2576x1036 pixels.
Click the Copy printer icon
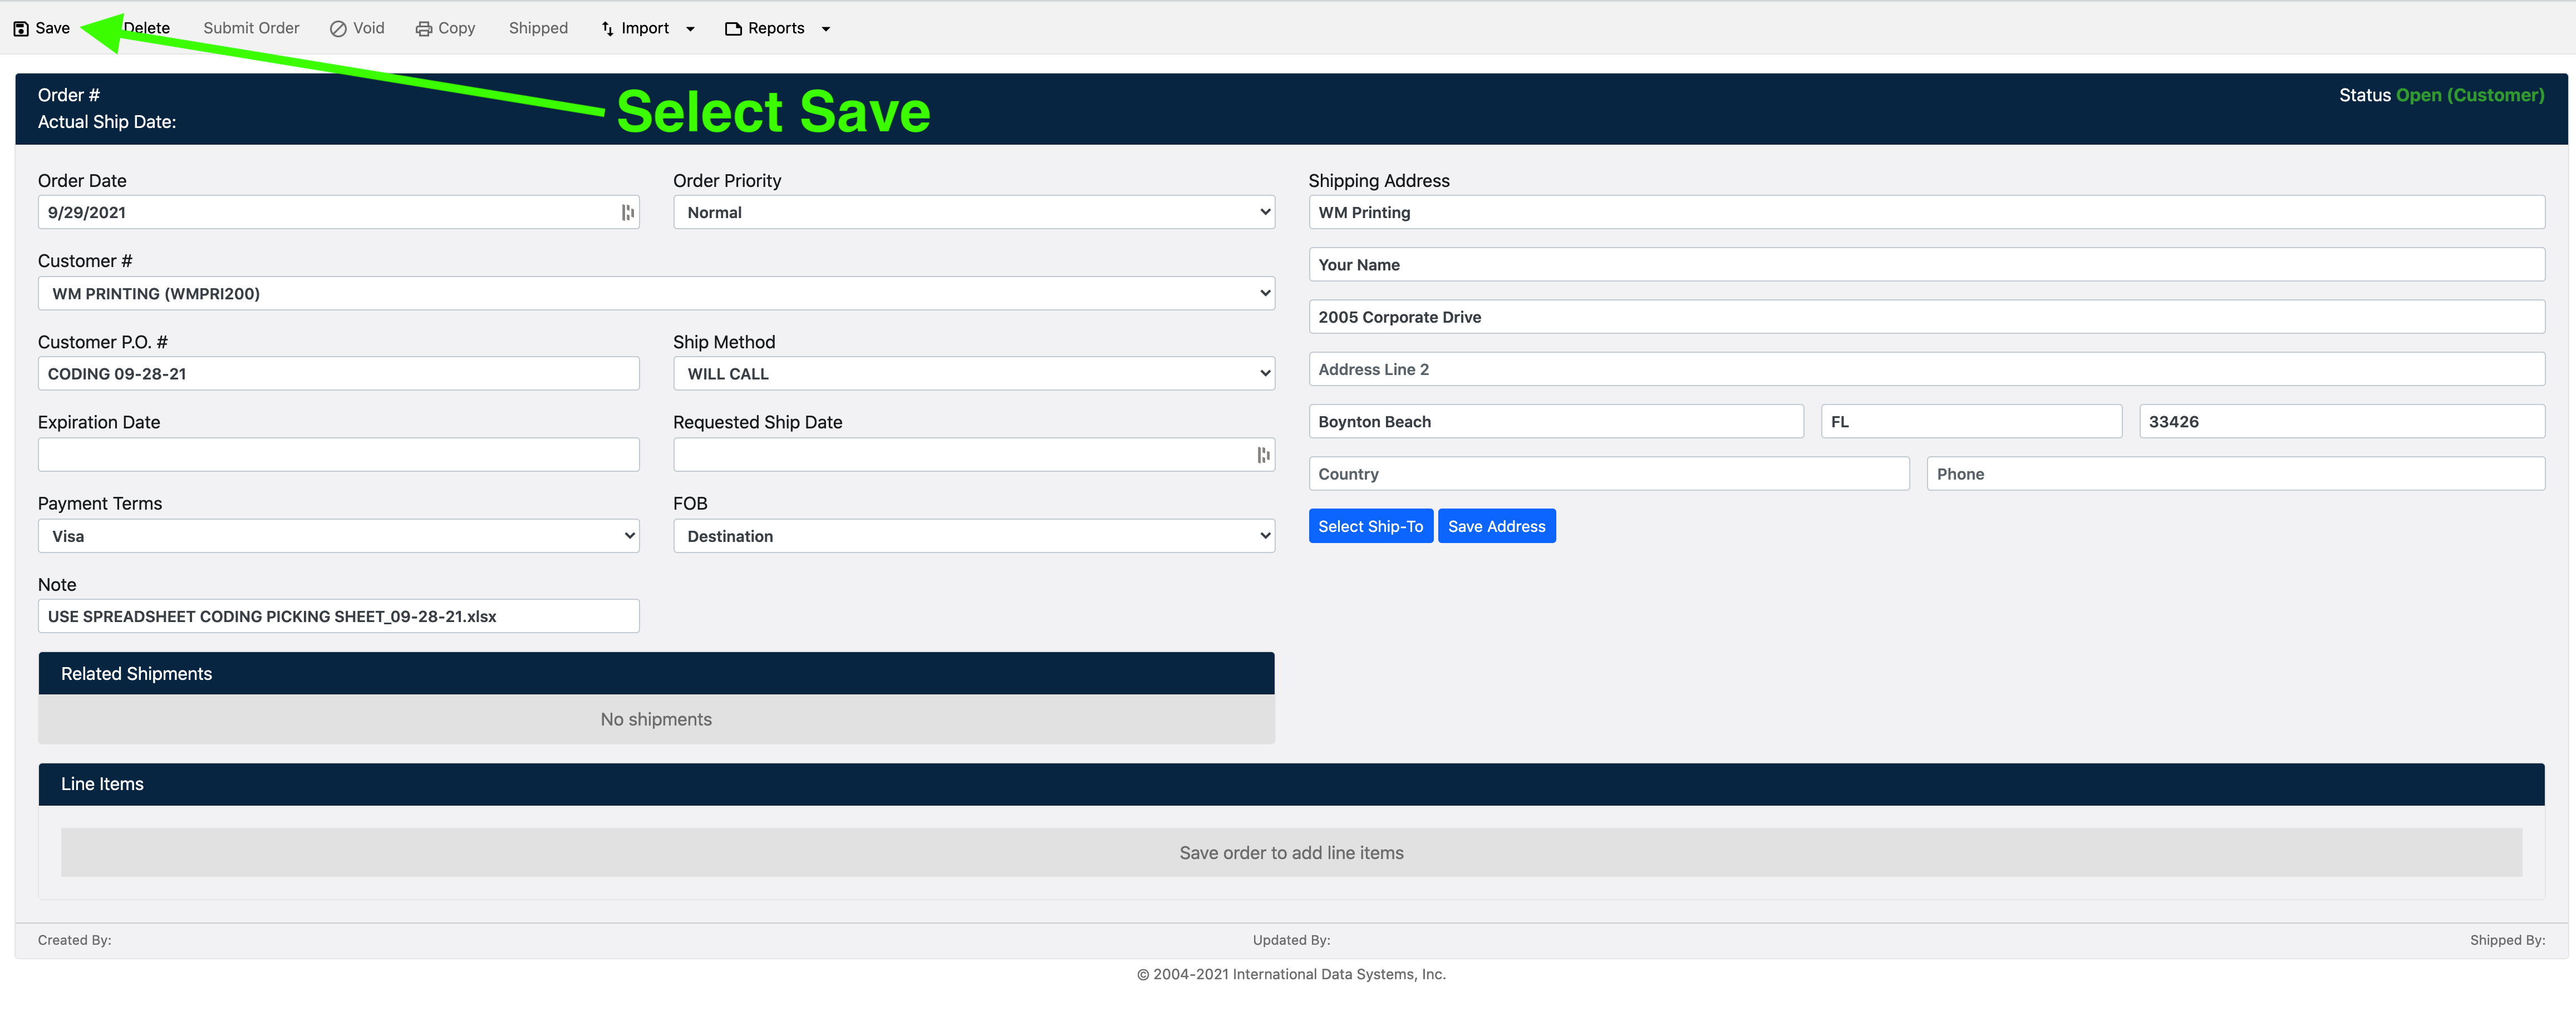tap(424, 29)
